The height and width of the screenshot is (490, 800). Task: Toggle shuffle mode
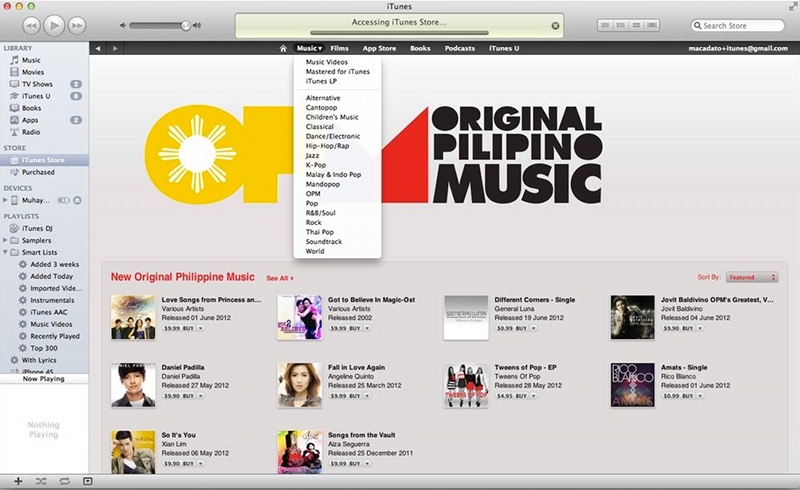[41, 481]
